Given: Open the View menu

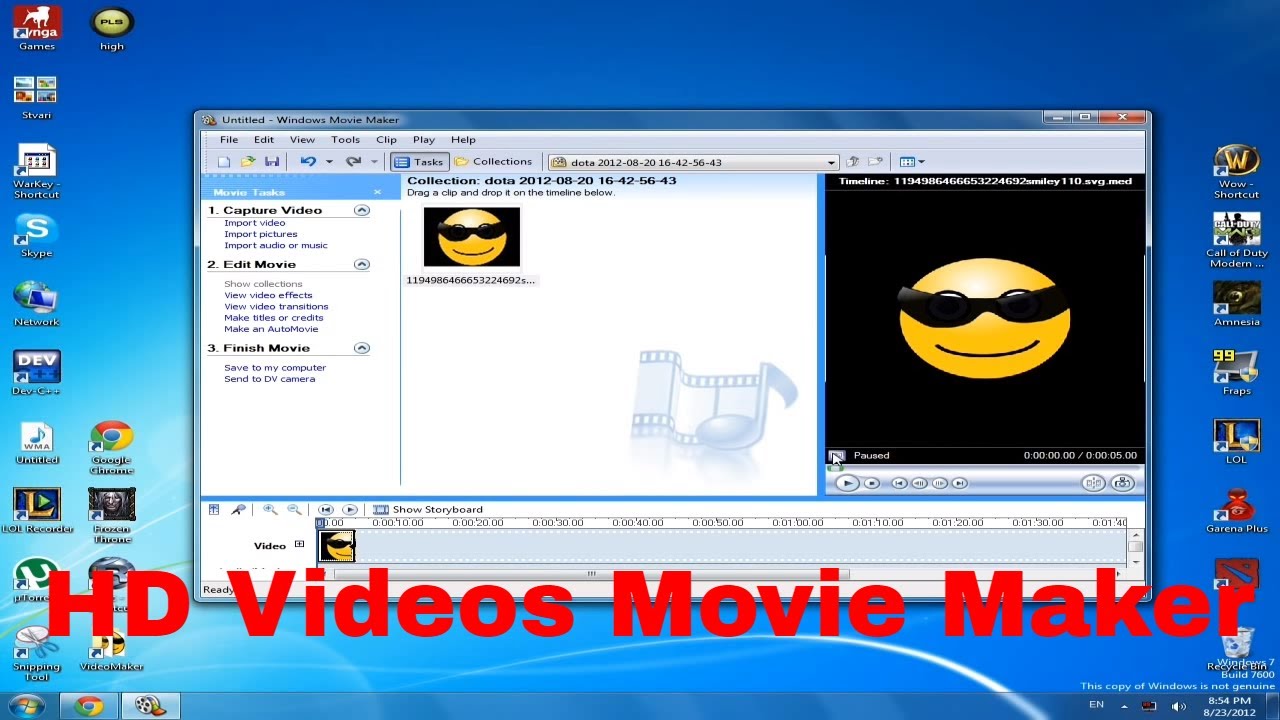Looking at the screenshot, I should [x=302, y=140].
